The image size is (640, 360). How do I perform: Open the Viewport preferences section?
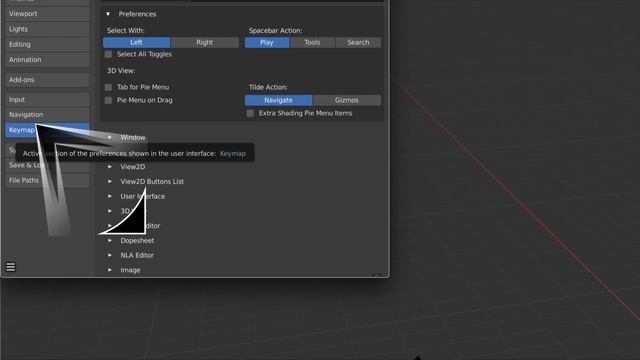click(x=47, y=14)
